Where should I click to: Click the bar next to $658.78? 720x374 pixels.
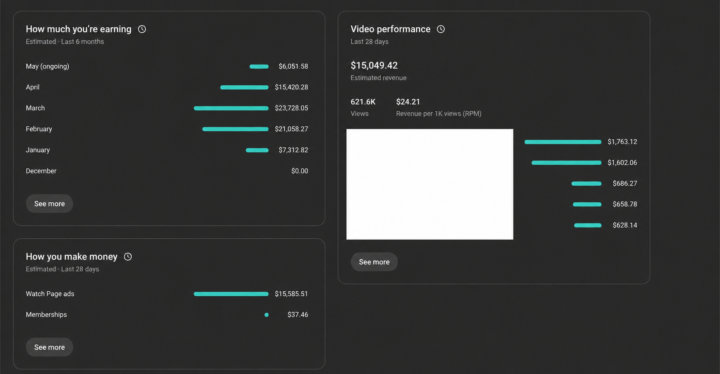coord(587,204)
